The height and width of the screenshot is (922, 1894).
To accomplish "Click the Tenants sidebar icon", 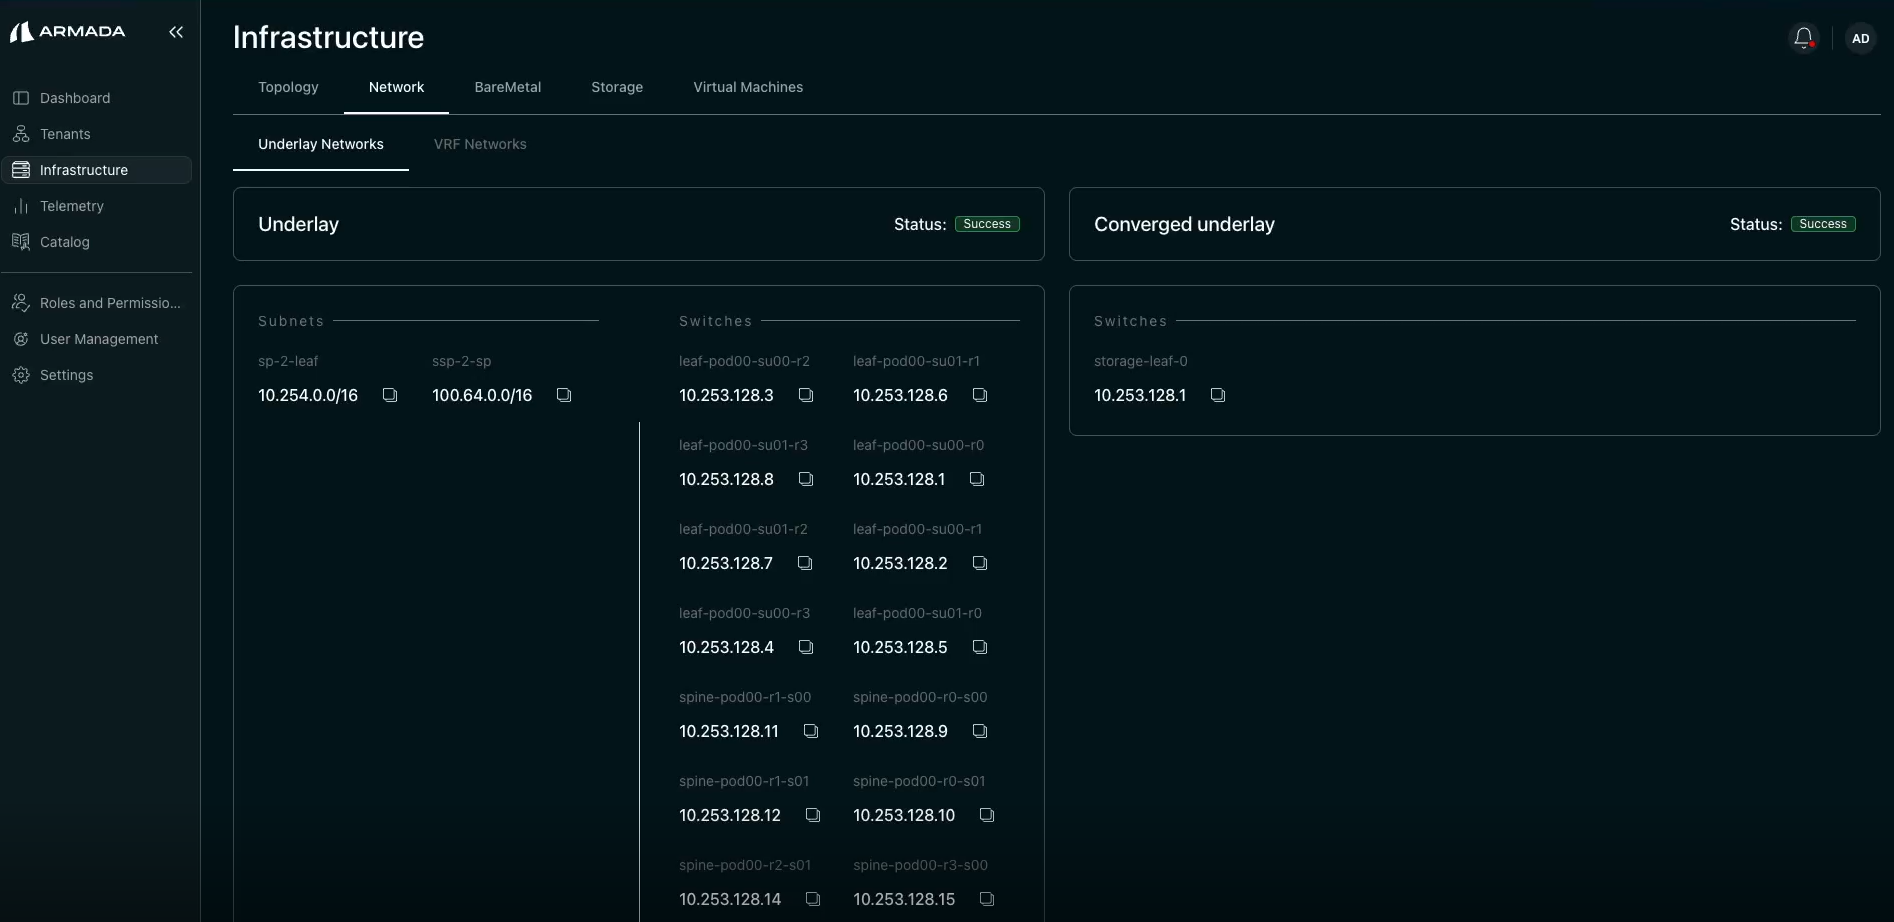I will pos(21,133).
